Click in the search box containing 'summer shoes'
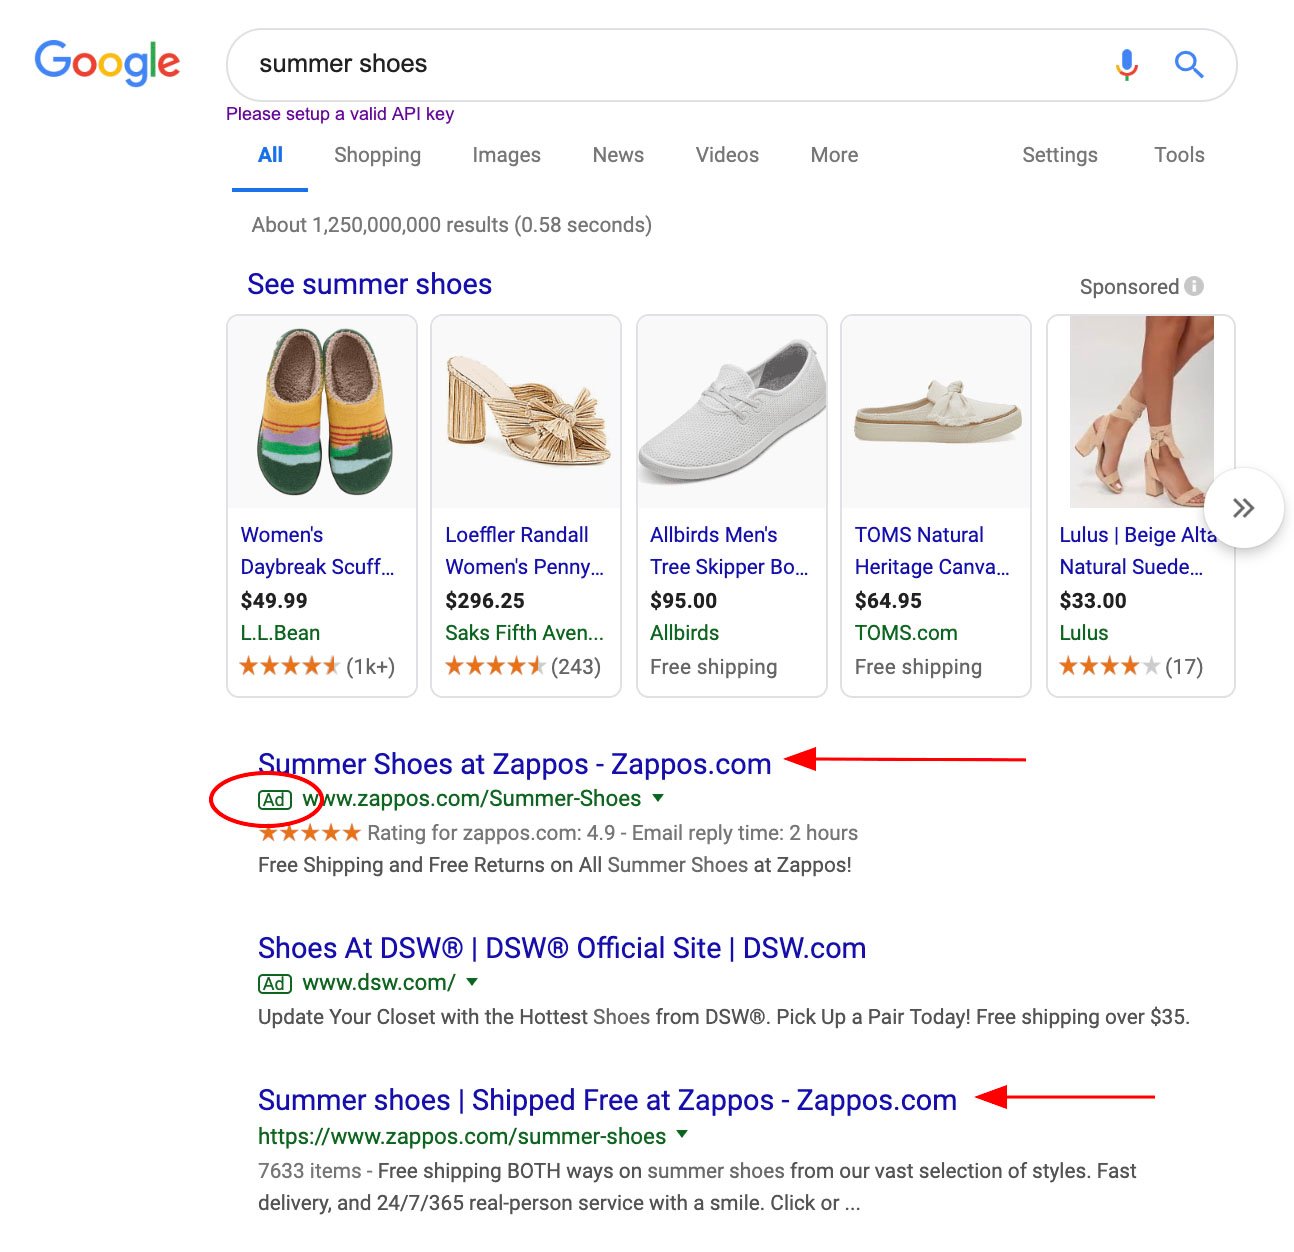This screenshot has width=1294, height=1252. coord(660,65)
